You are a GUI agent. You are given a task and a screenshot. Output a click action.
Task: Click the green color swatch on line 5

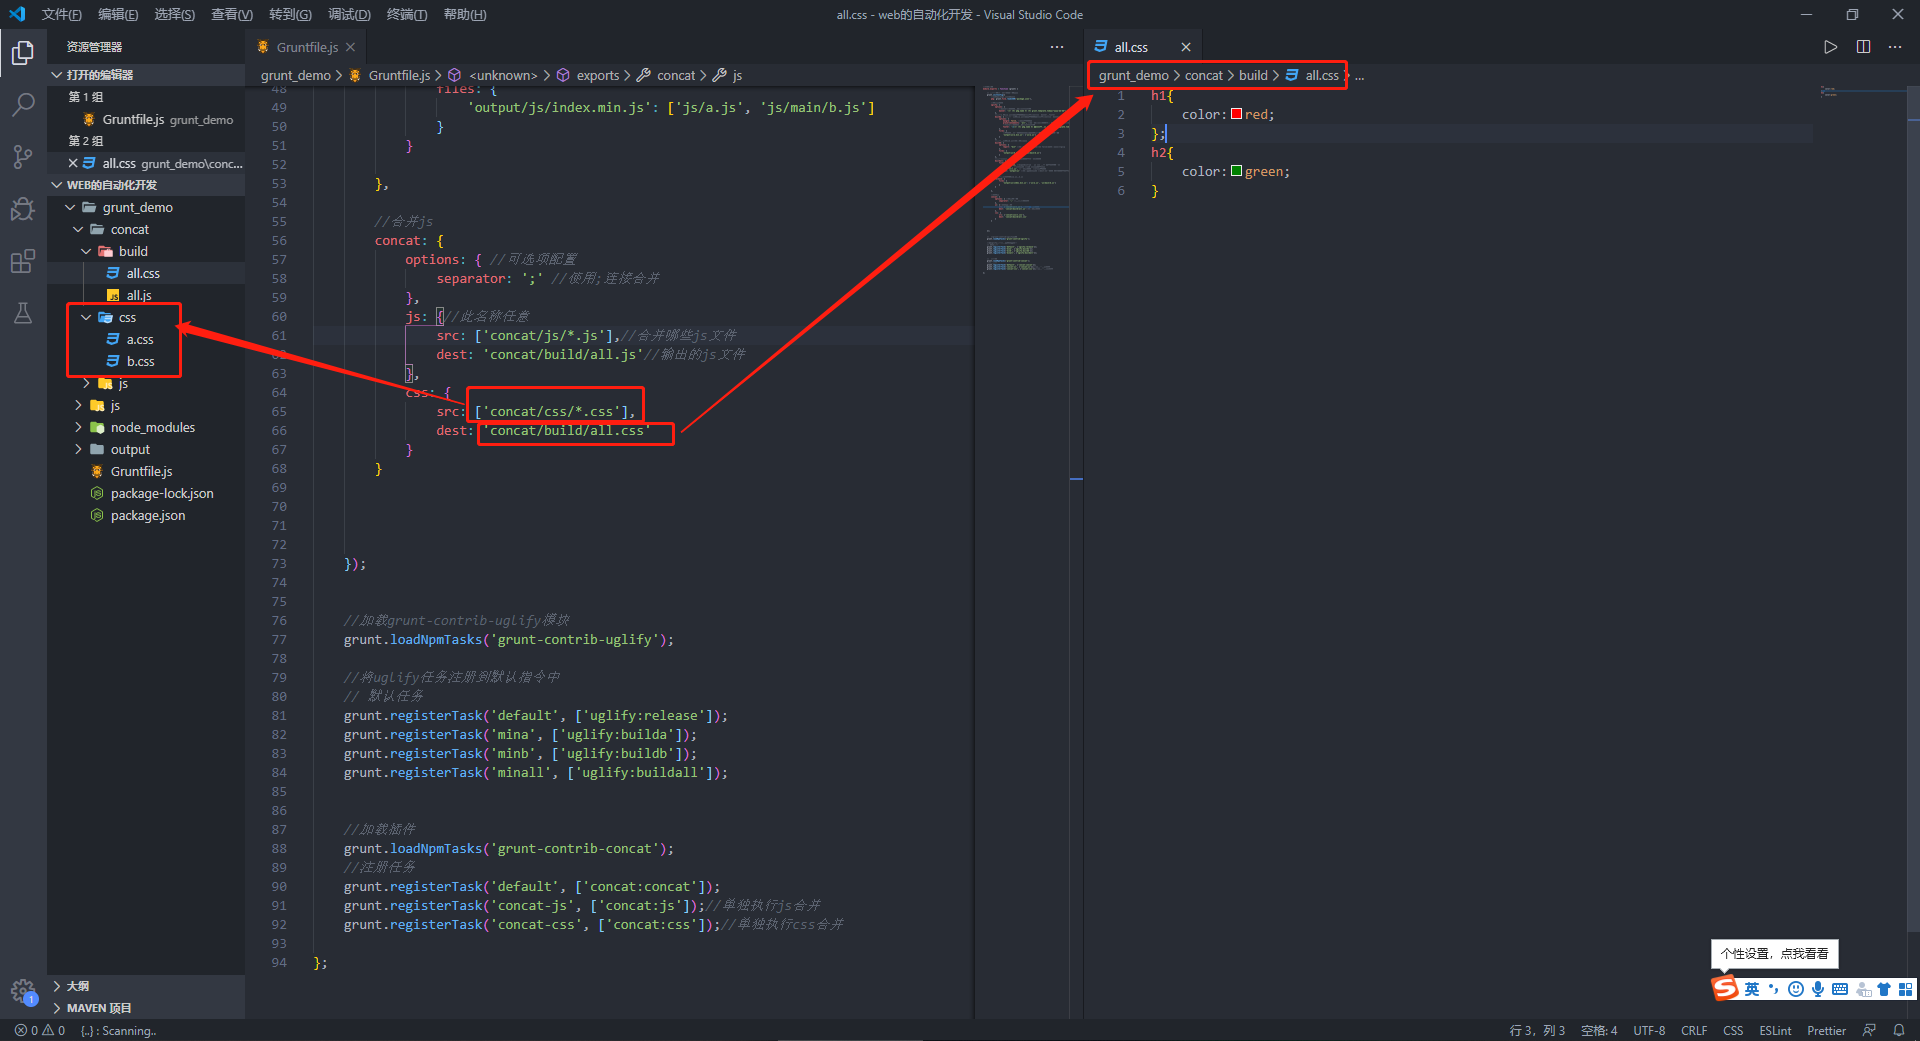click(x=1236, y=171)
